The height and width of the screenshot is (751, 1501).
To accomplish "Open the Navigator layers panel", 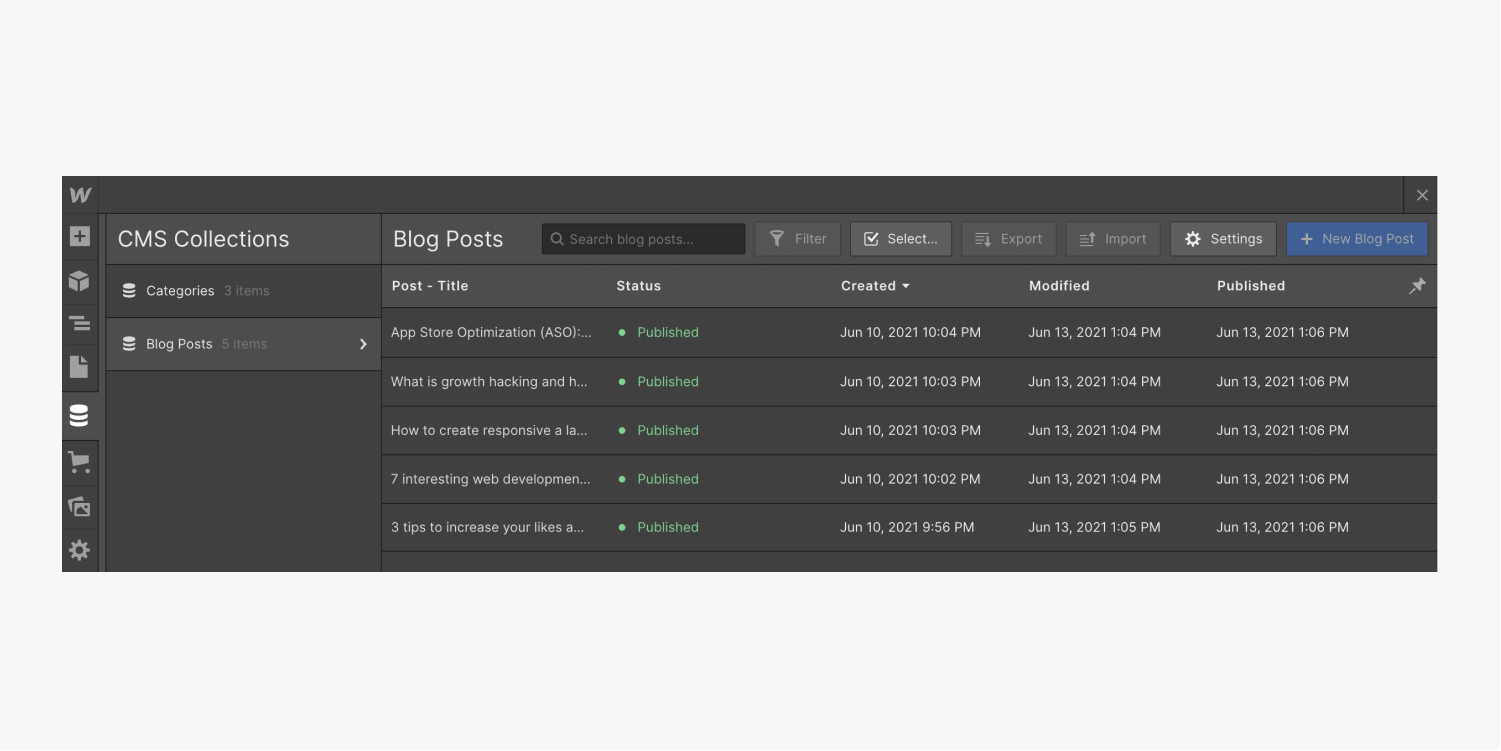I will (x=79, y=323).
